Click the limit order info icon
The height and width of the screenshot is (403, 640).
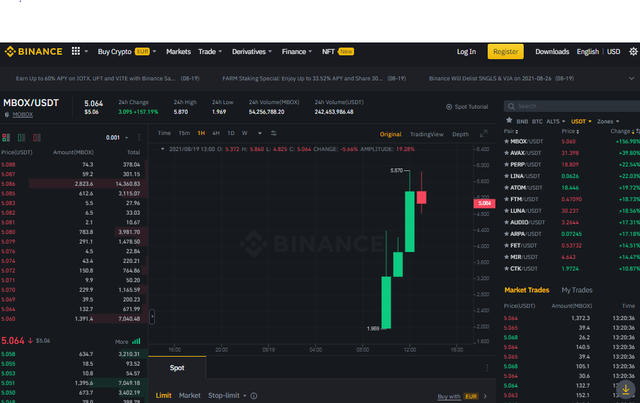pyautogui.click(x=254, y=396)
